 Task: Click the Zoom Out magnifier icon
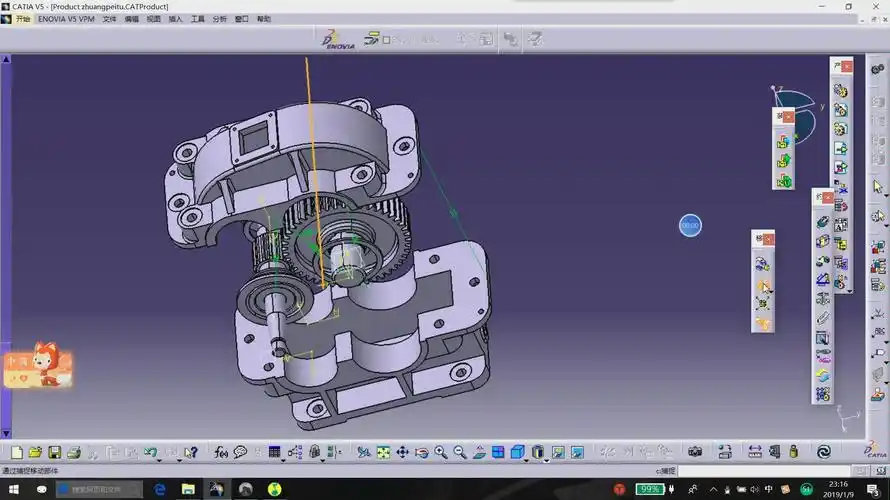(460, 453)
